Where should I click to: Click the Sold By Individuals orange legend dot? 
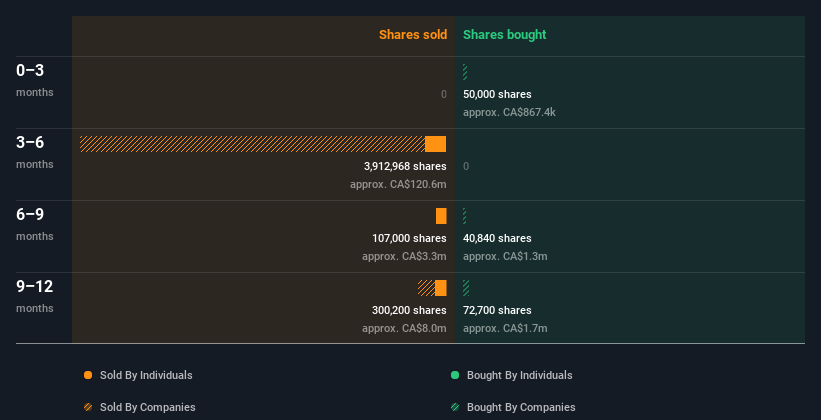click(88, 375)
